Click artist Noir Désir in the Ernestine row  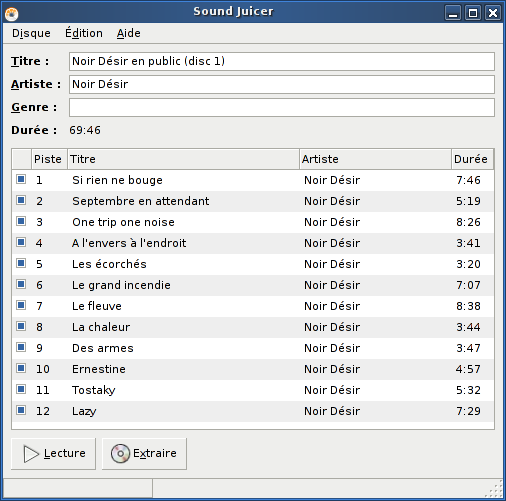(332, 369)
